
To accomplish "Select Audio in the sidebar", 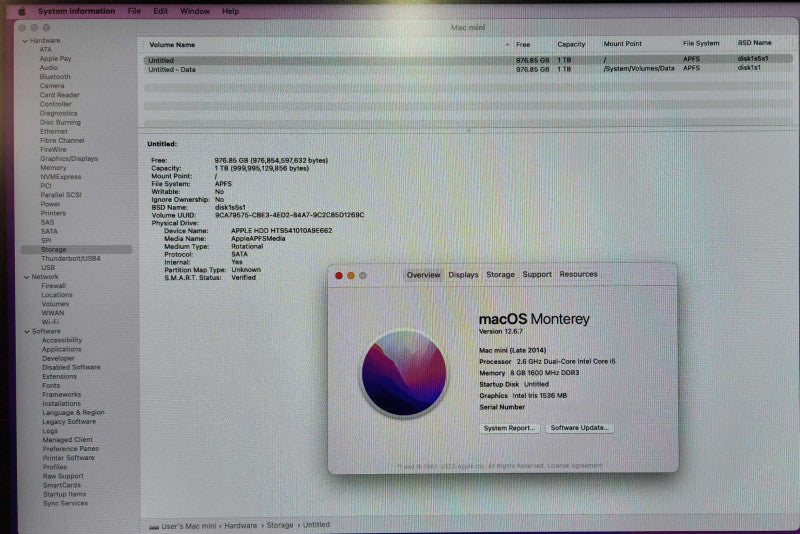I will 48,68.
